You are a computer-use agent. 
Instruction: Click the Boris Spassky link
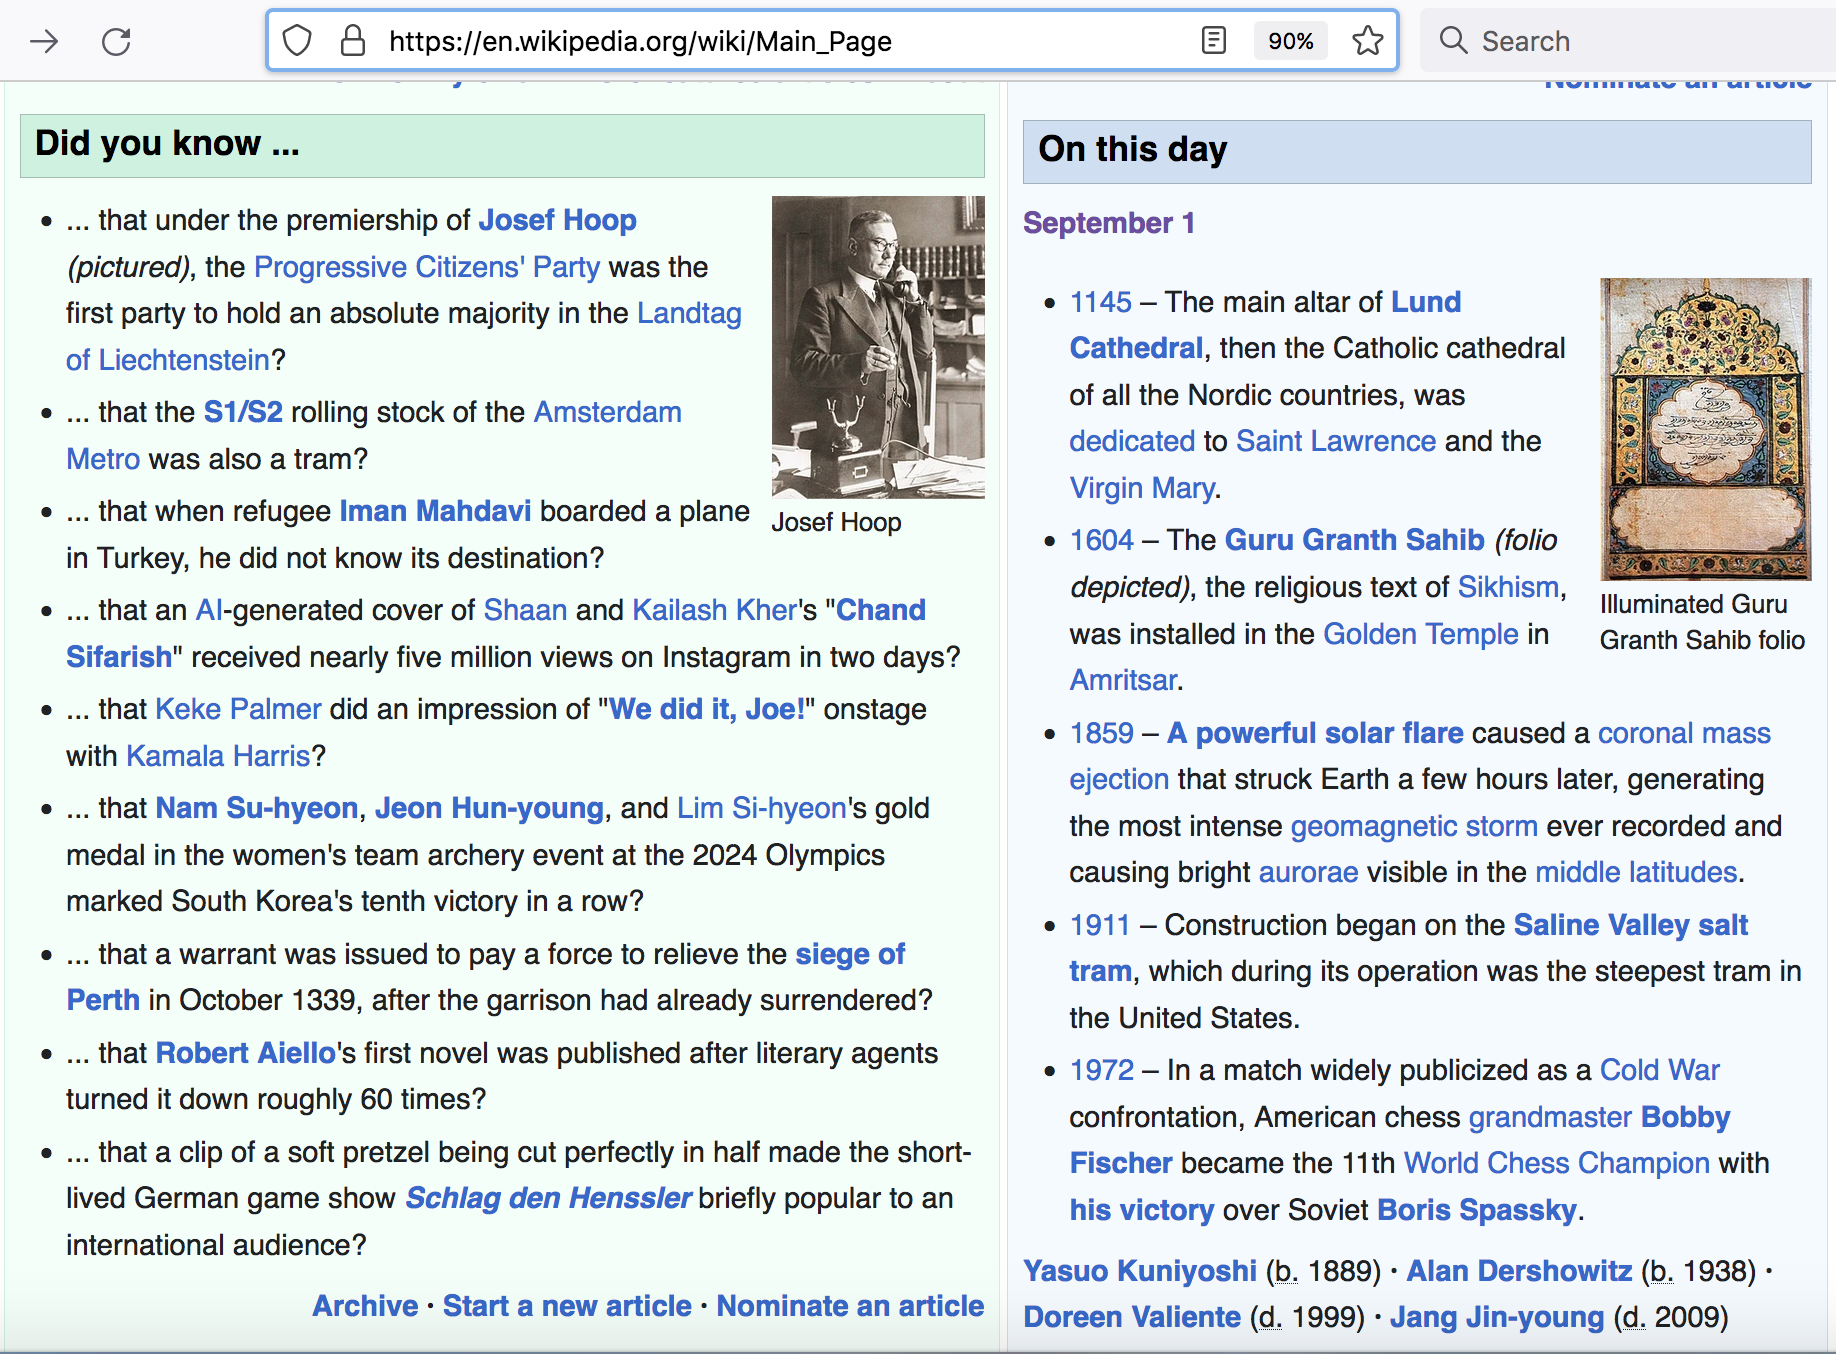(1476, 1210)
